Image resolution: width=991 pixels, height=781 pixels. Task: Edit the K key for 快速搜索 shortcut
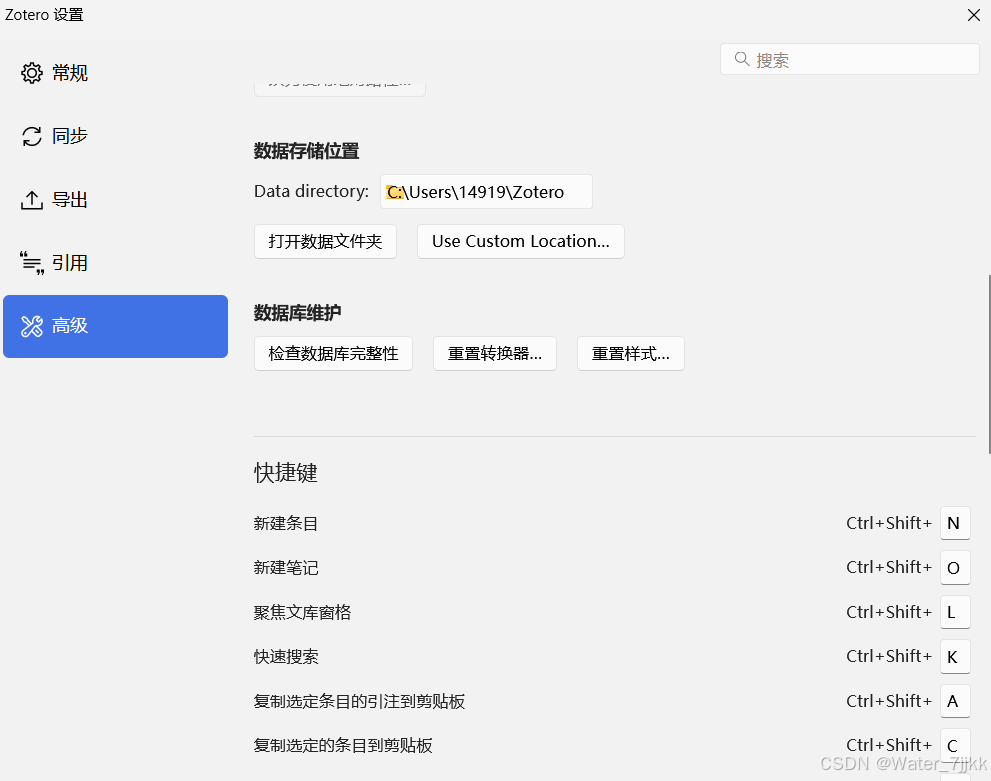955,657
